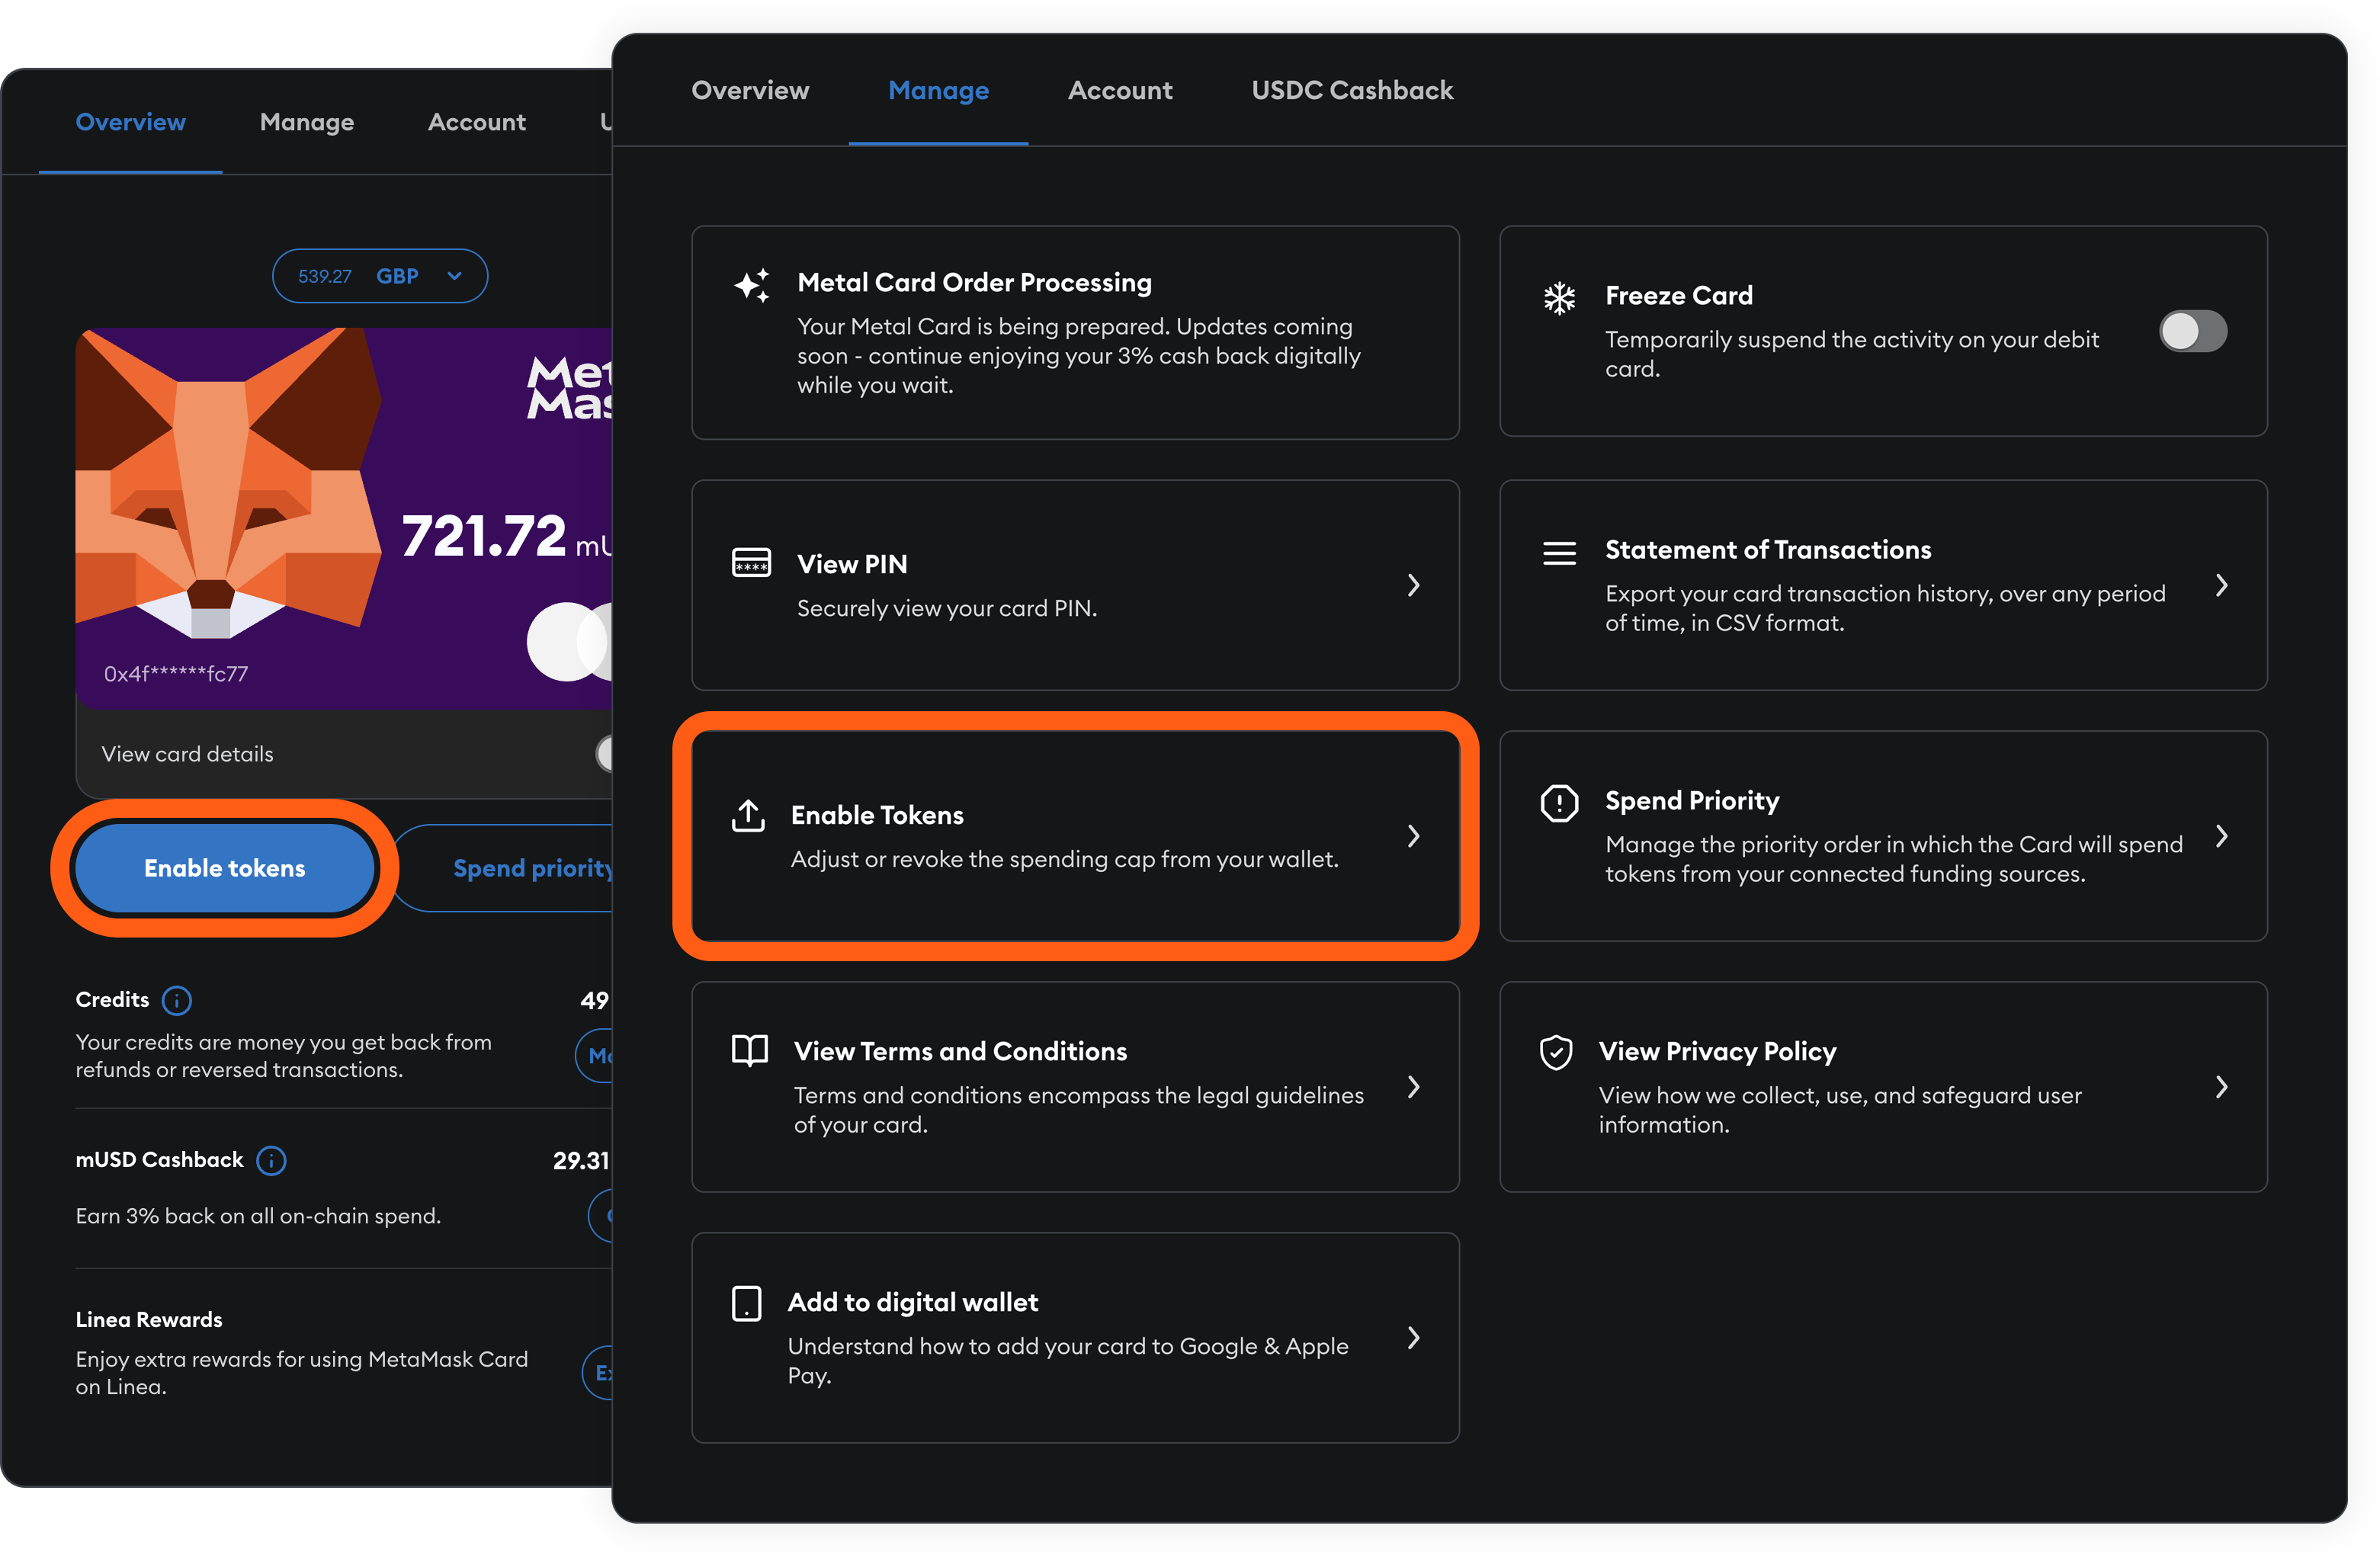The width and height of the screenshot is (2380, 1558).
Task: Click the Enable Tokens upload icon
Action: click(x=748, y=815)
